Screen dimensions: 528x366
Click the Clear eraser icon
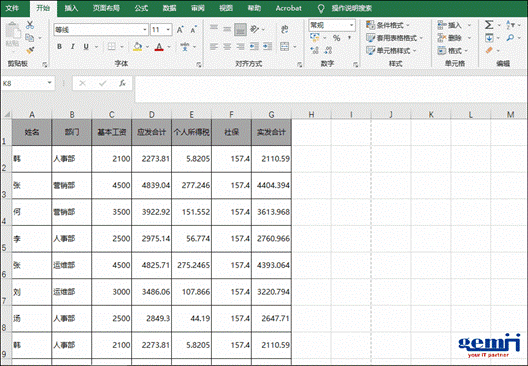click(x=489, y=51)
